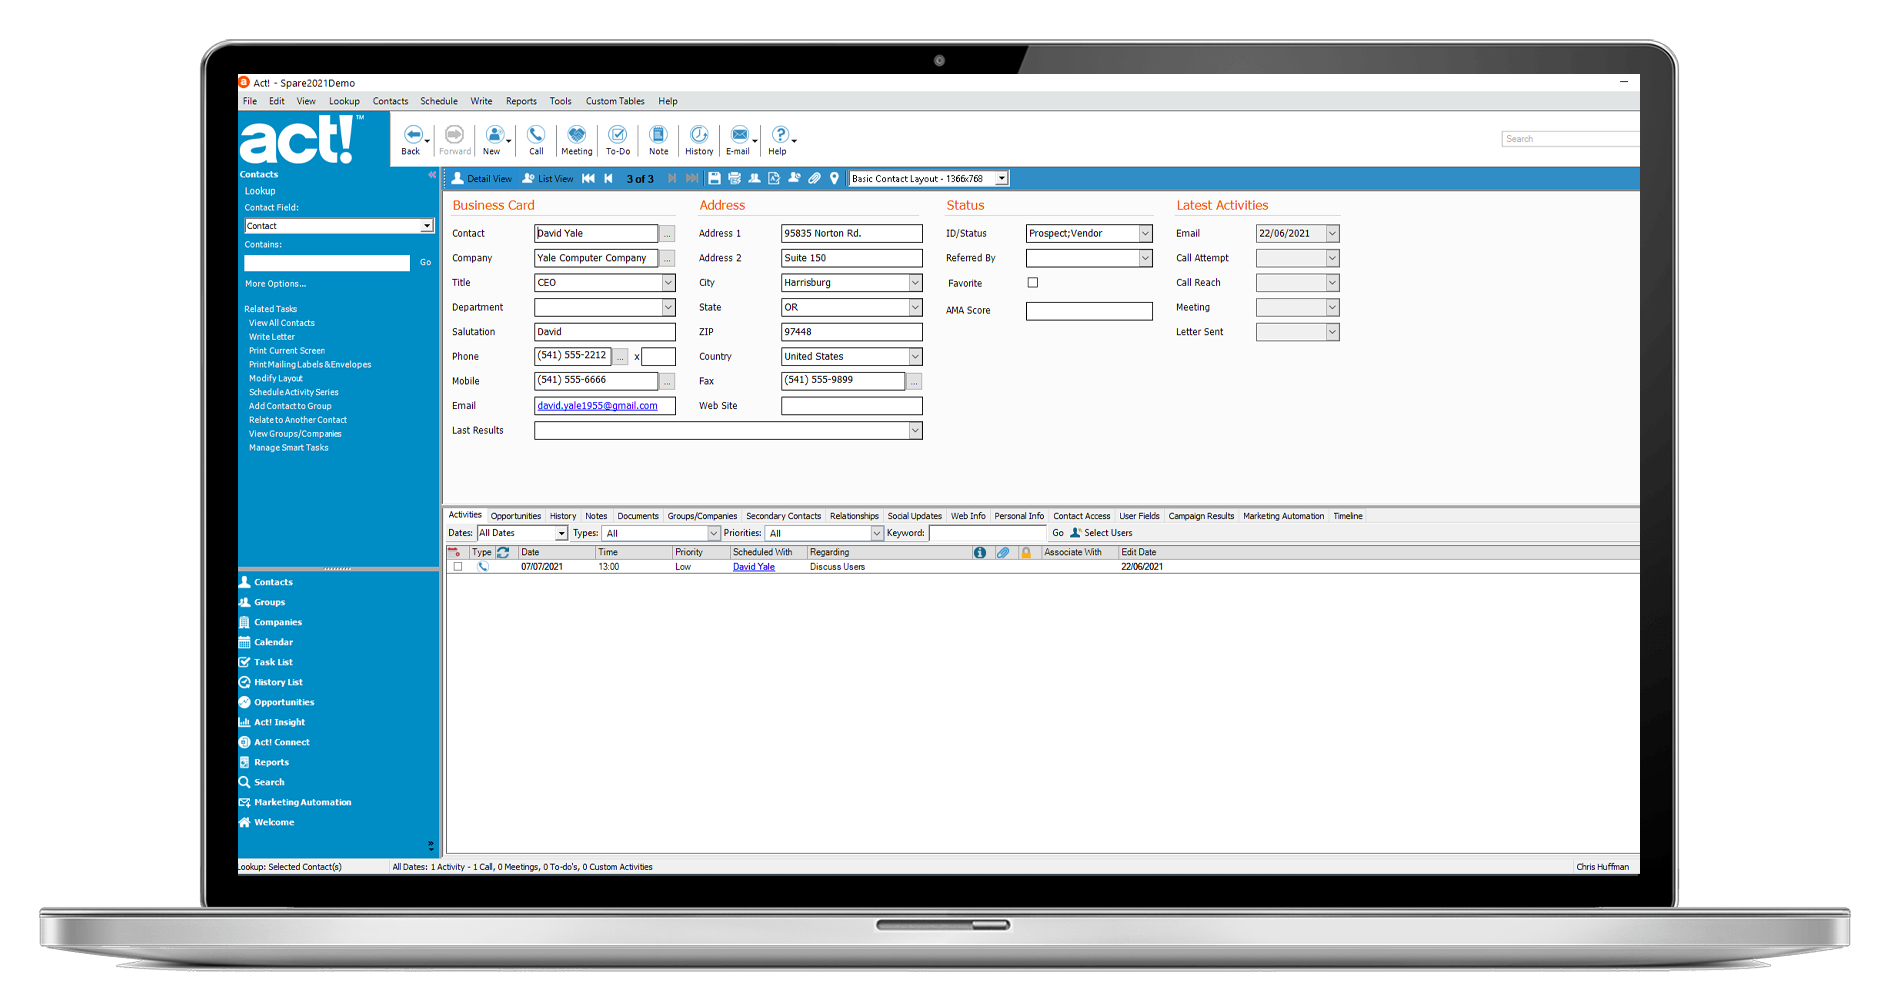Click View All Contacts task link

[x=282, y=323]
